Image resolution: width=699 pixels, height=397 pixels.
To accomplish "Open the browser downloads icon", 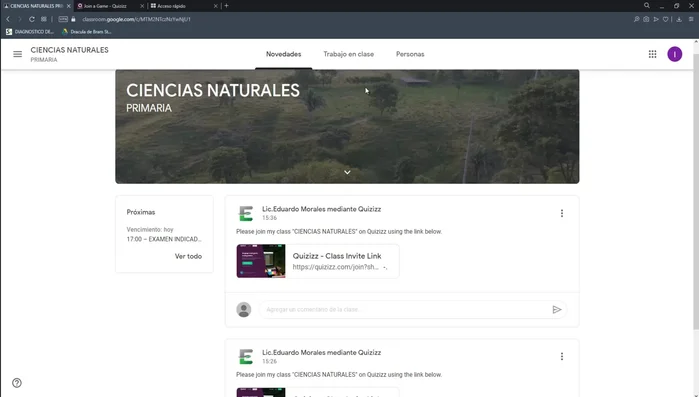I will pyautogui.click(x=679, y=19).
